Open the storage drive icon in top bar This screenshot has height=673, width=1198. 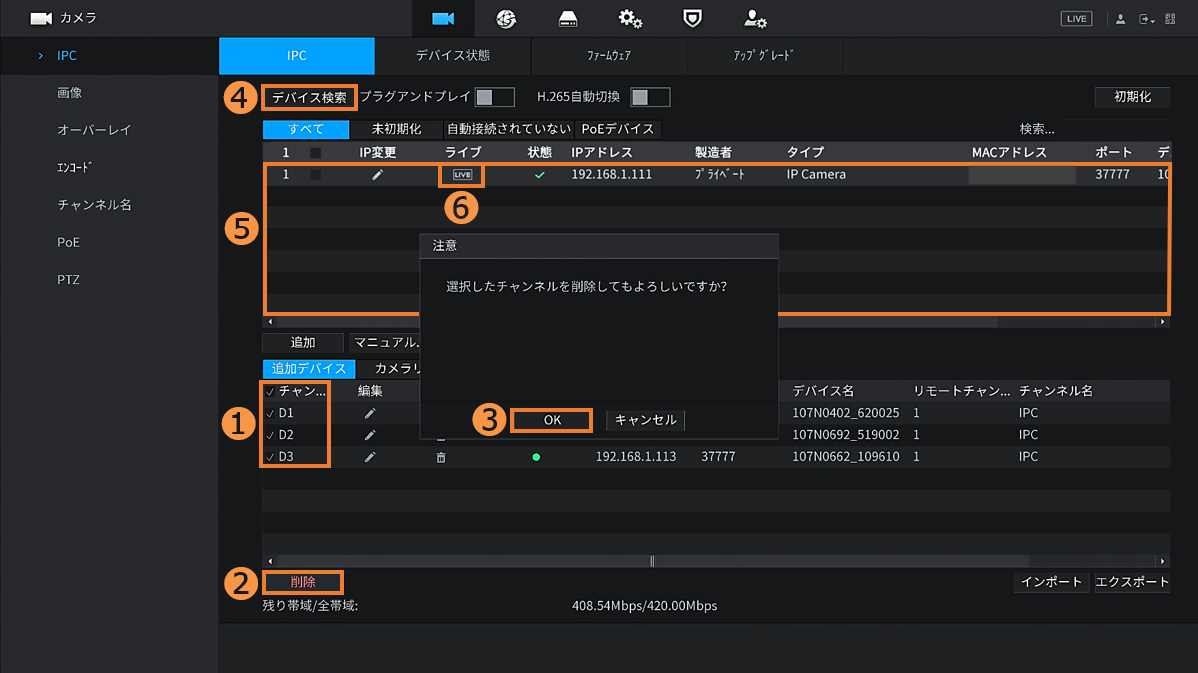pos(568,18)
